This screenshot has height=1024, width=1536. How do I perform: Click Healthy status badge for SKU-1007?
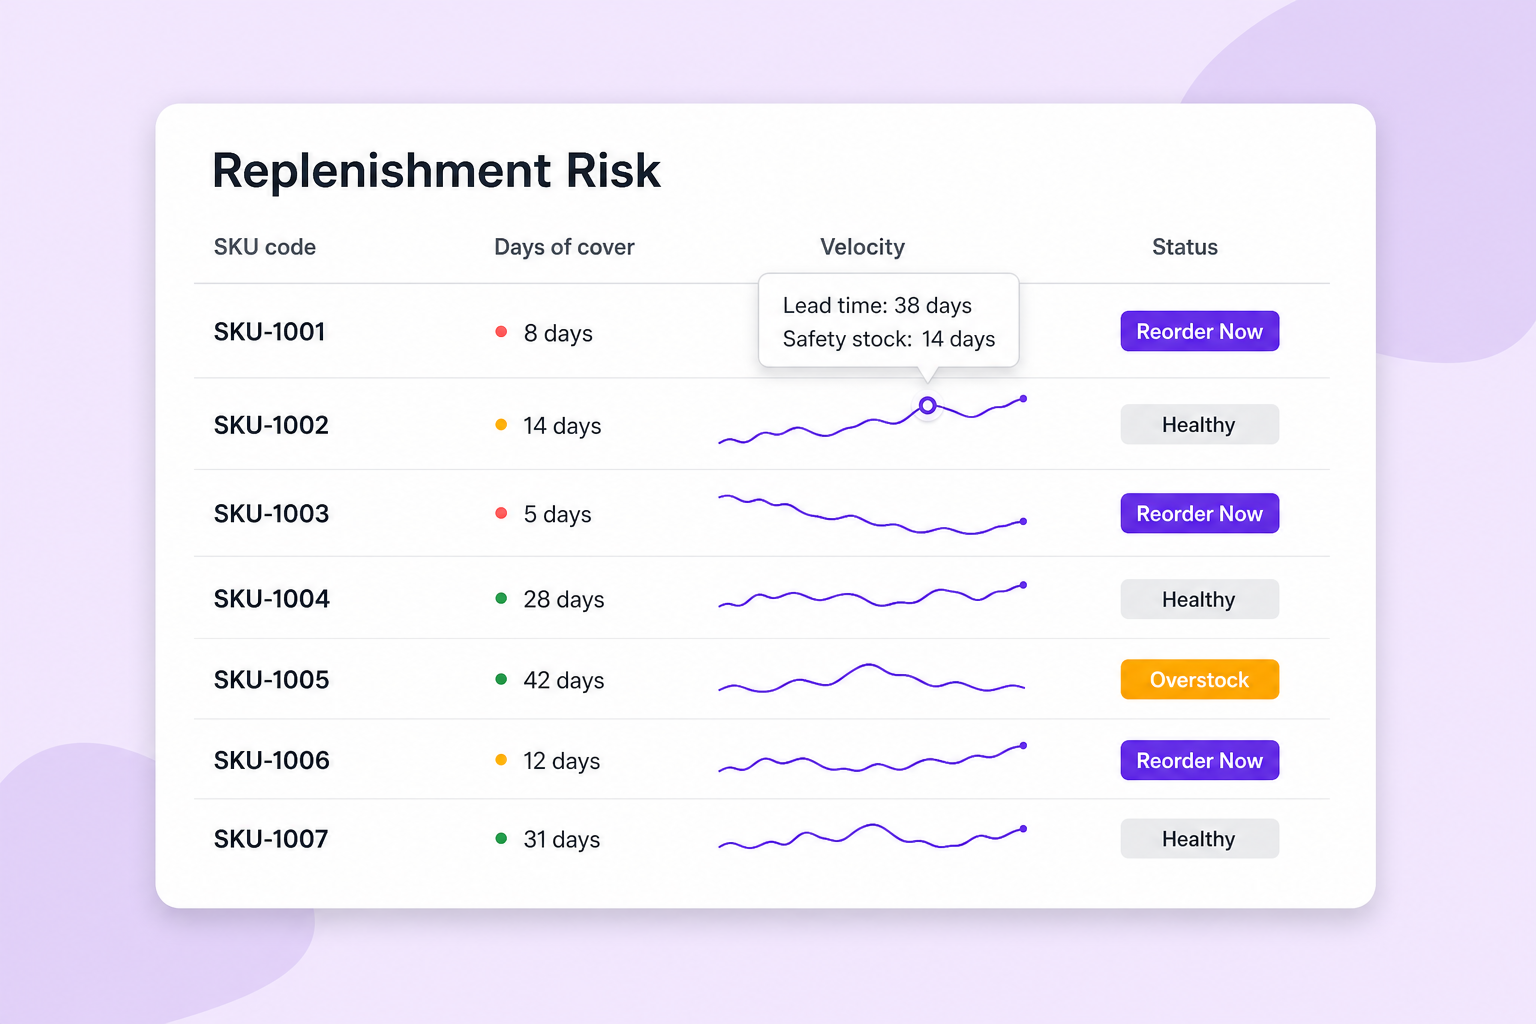coord(1199,838)
